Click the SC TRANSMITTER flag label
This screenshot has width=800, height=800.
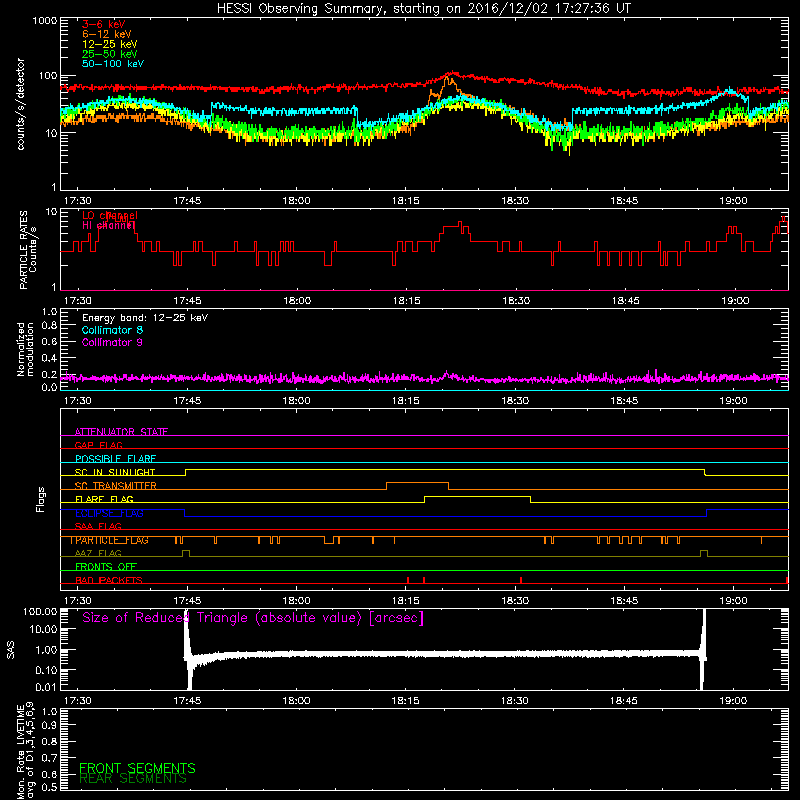point(115,486)
